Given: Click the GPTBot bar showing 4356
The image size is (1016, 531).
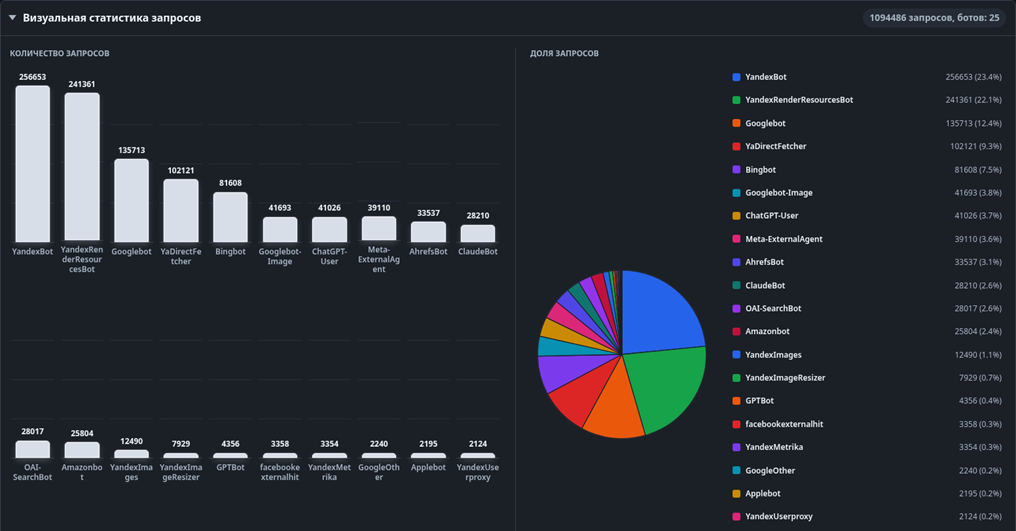Looking at the screenshot, I should click(x=231, y=456).
